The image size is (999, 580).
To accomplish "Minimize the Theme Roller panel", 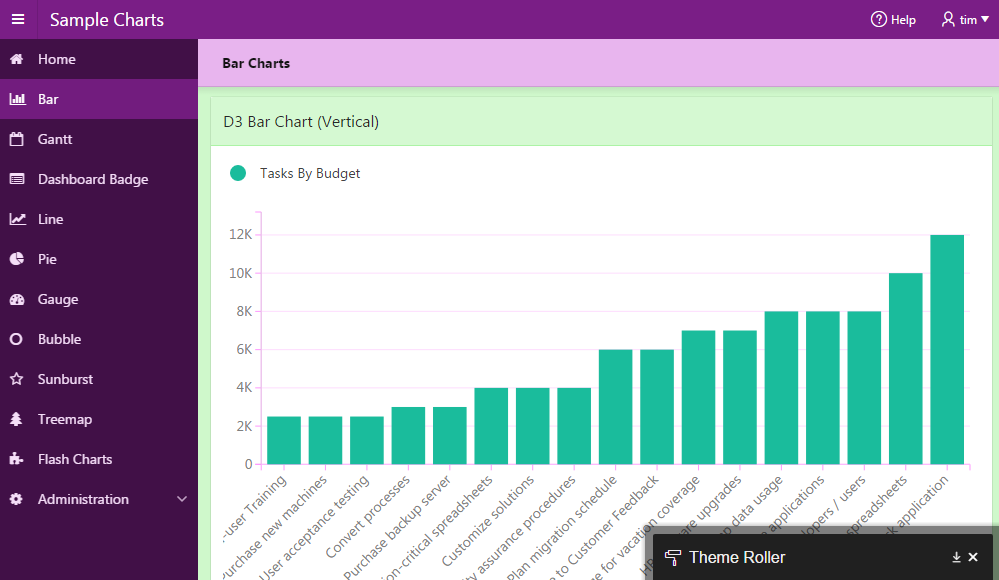I will pyautogui.click(x=956, y=558).
